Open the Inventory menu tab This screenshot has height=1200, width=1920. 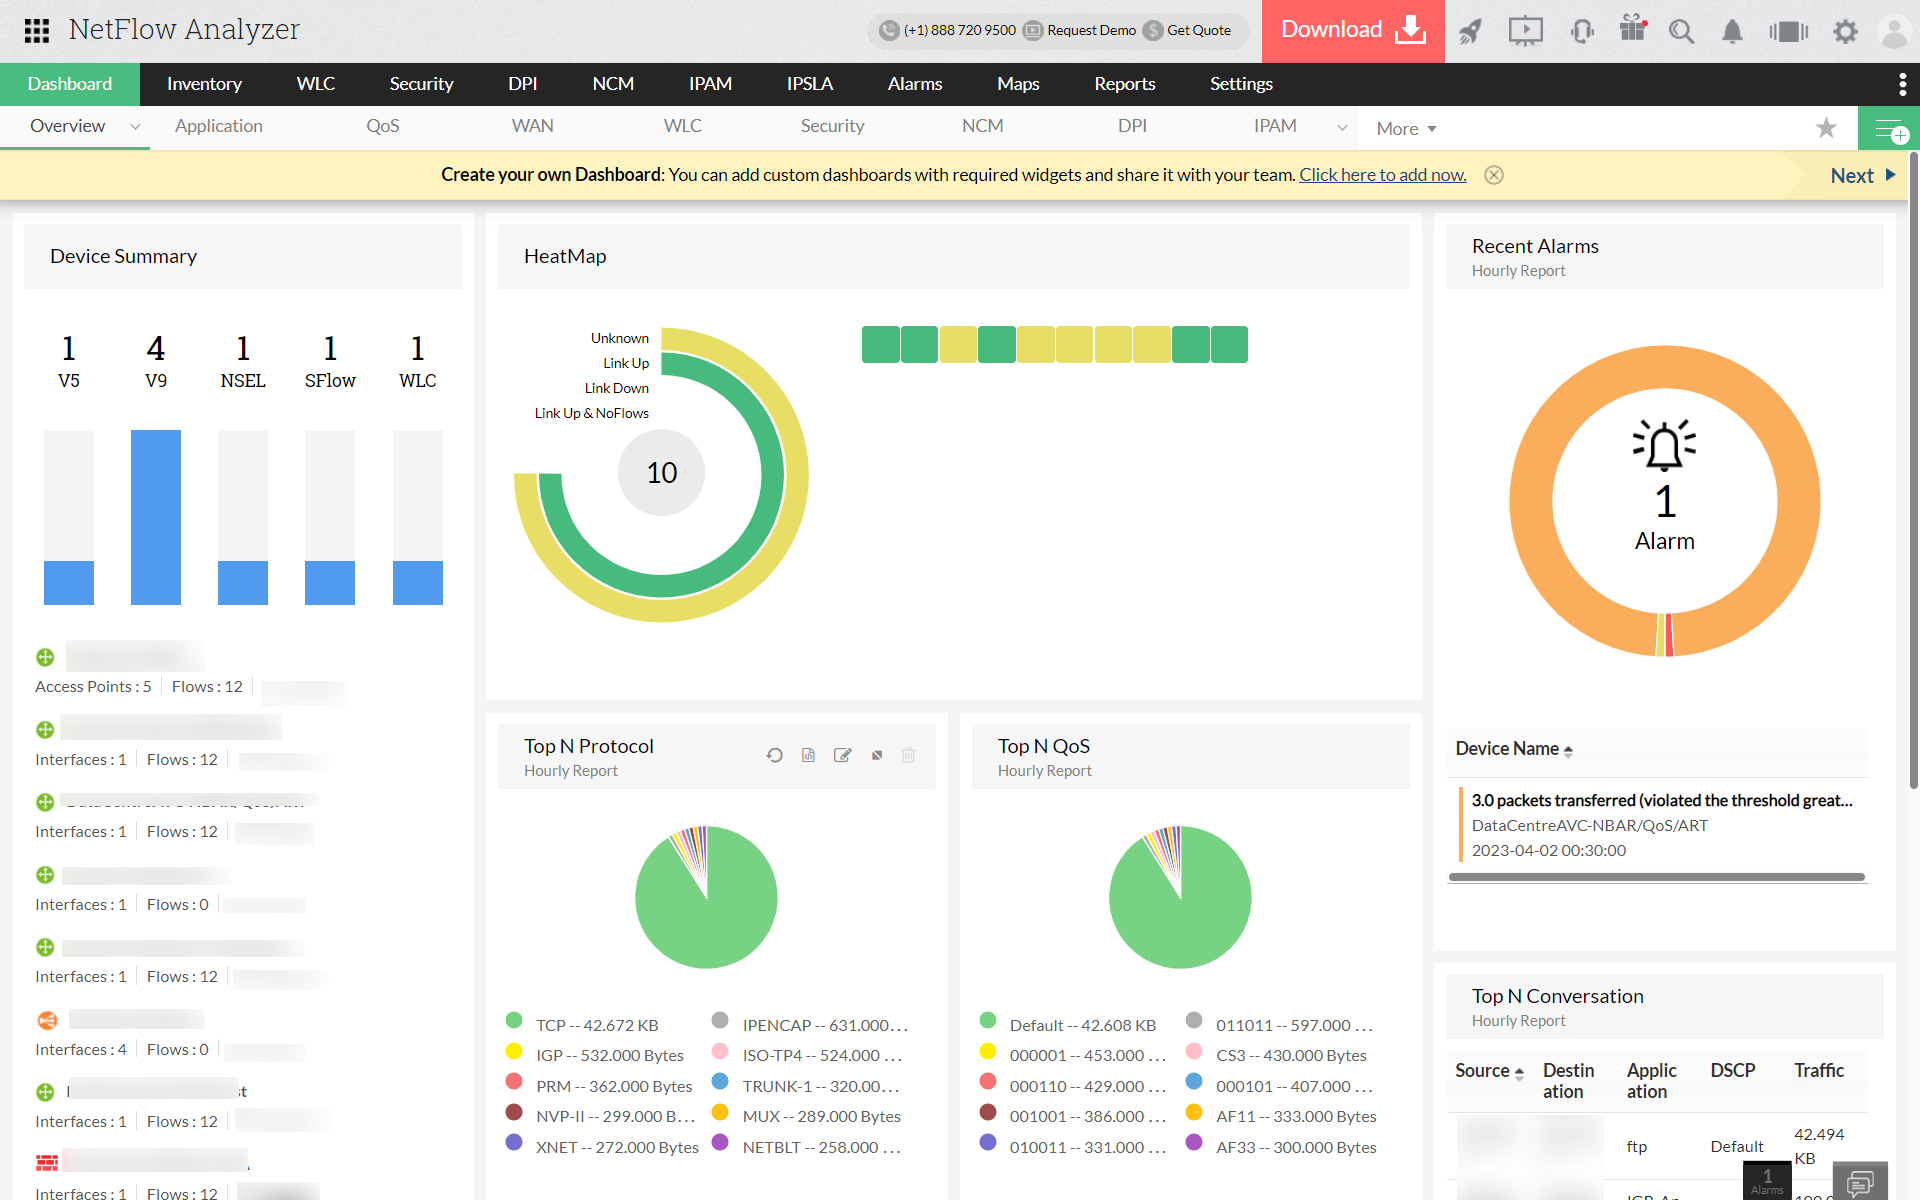[x=204, y=84]
